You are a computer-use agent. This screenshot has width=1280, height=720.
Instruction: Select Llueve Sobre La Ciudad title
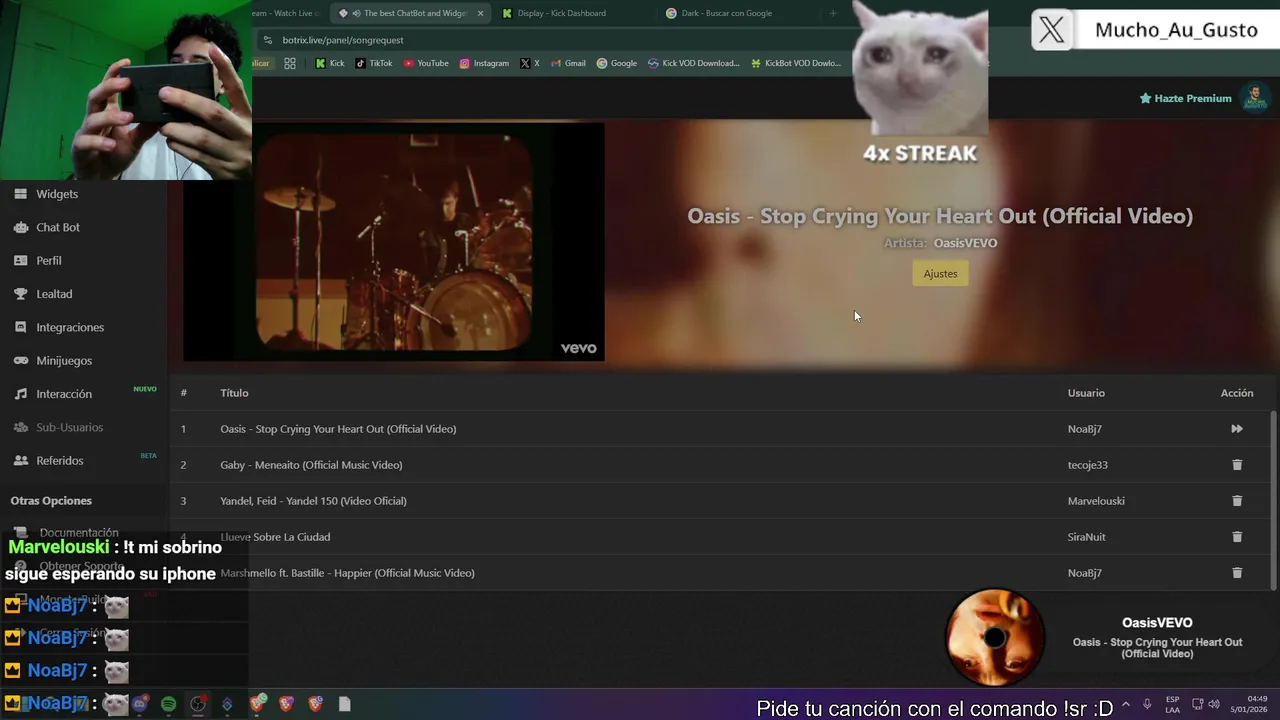275,537
